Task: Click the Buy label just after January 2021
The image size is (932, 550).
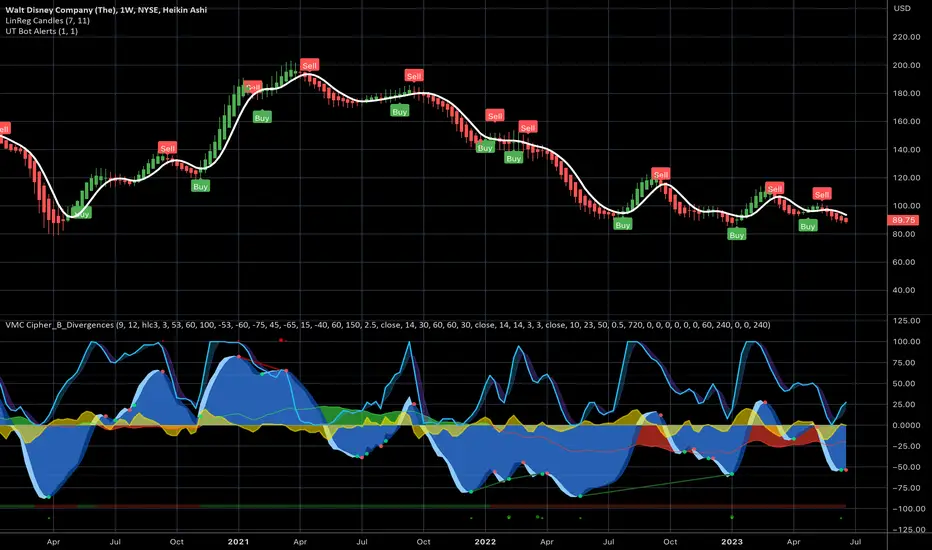Action: point(262,117)
